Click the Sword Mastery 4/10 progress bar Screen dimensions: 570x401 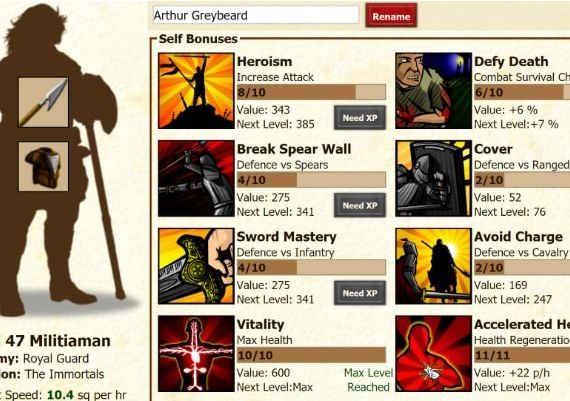click(311, 268)
